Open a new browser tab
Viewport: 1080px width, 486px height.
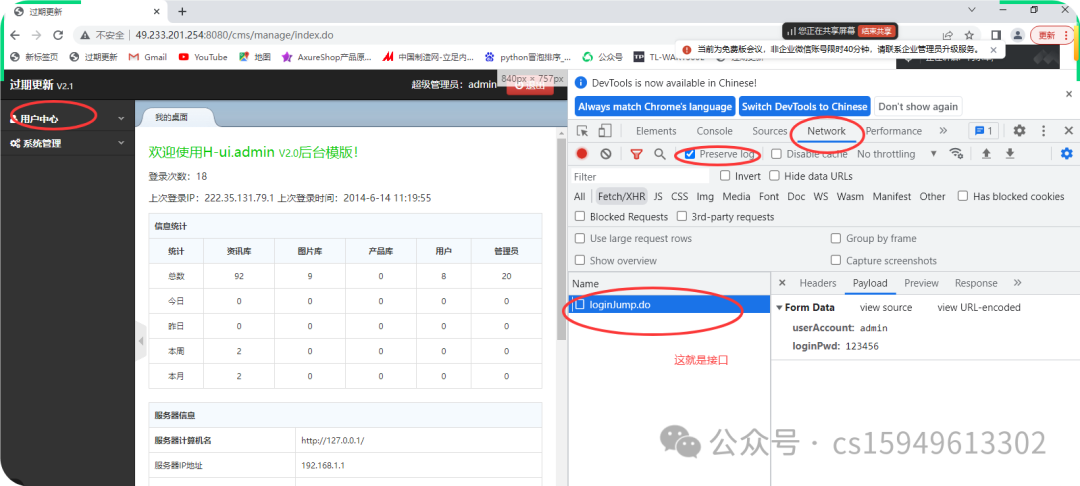pos(182,11)
